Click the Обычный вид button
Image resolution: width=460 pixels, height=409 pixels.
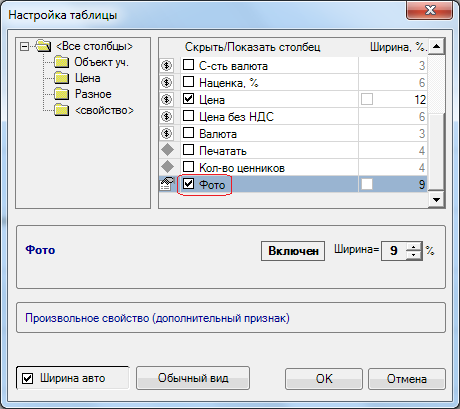point(193,378)
